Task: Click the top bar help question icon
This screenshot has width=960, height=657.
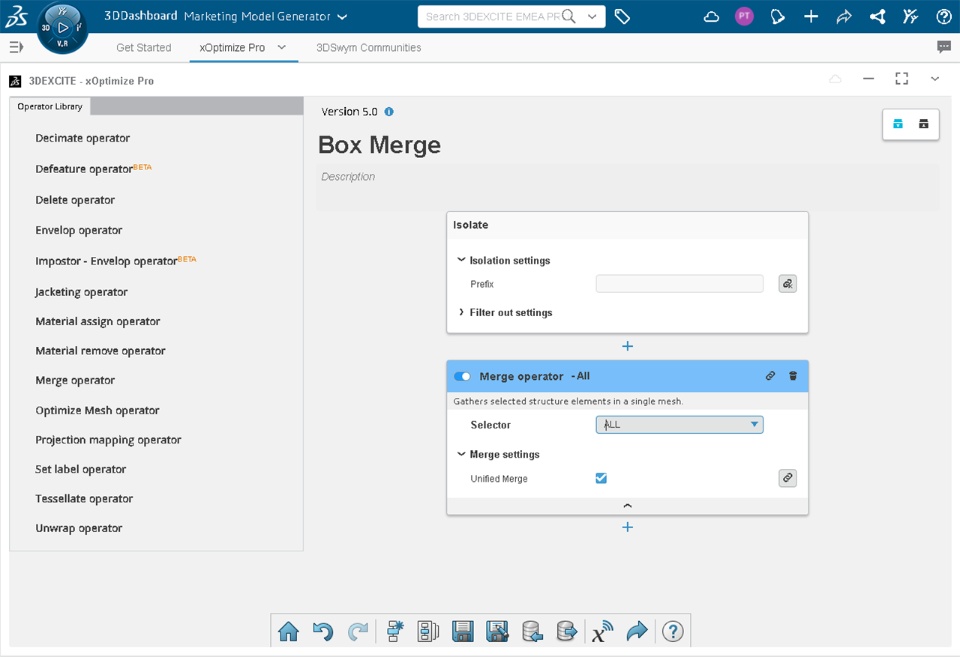Action: click(943, 17)
